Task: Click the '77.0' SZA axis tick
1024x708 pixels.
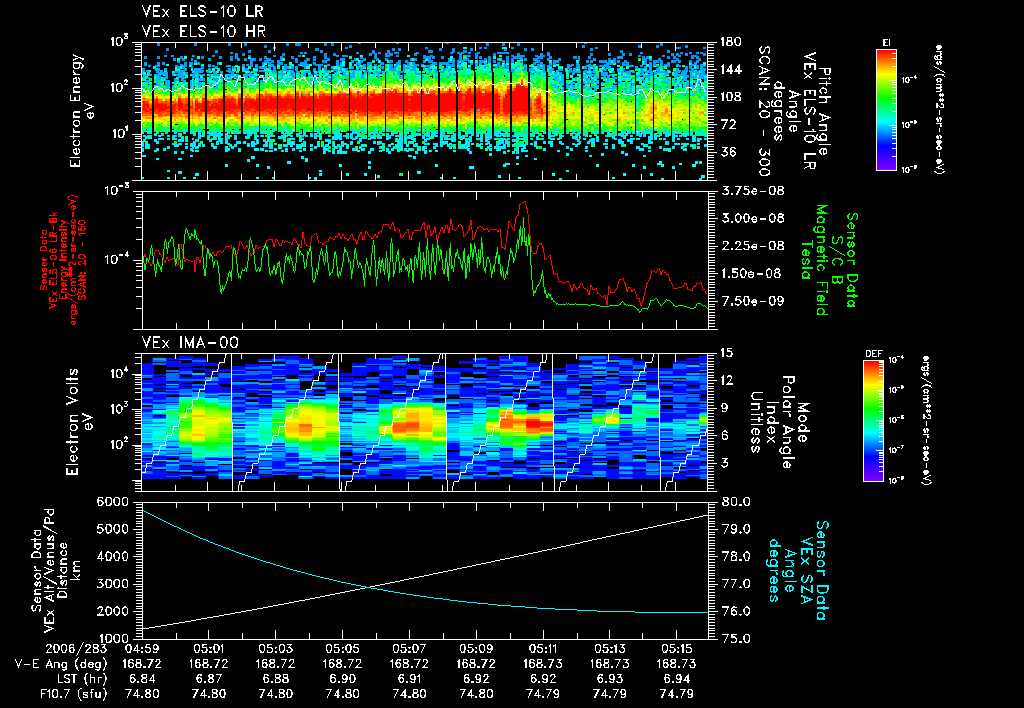Action: (x=735, y=584)
